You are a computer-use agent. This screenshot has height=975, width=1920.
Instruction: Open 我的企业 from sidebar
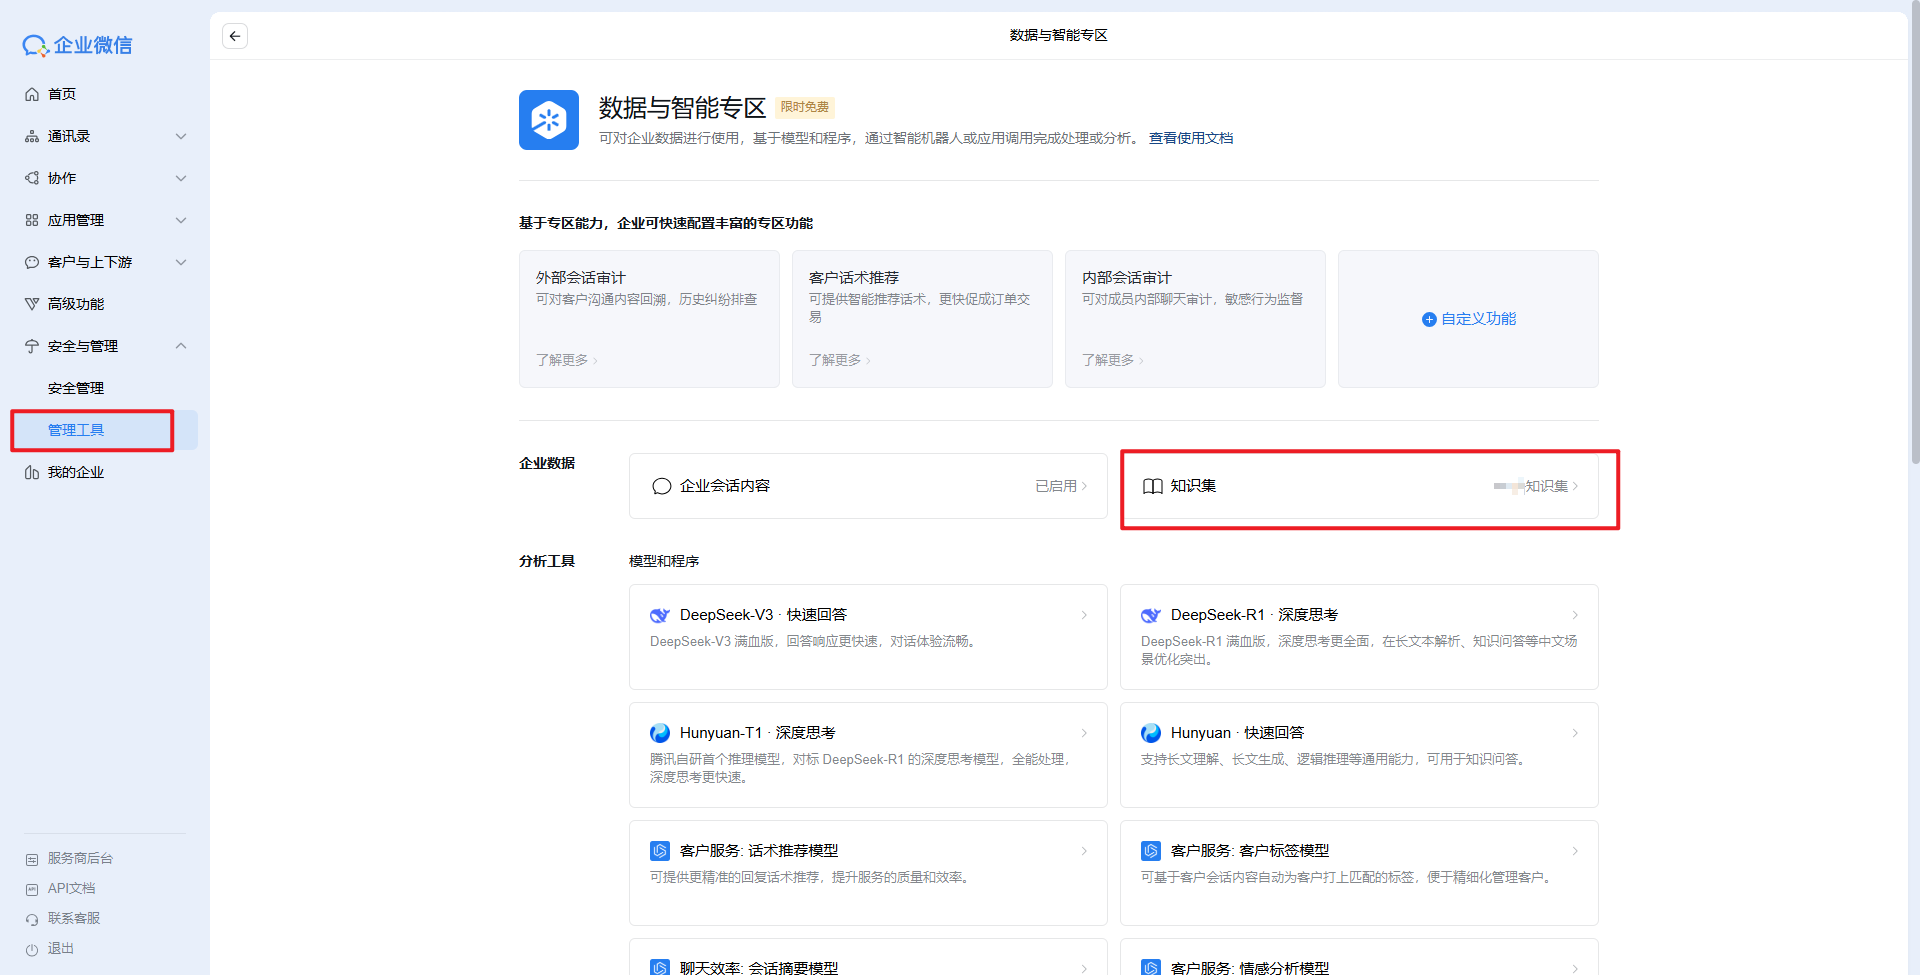(x=76, y=472)
